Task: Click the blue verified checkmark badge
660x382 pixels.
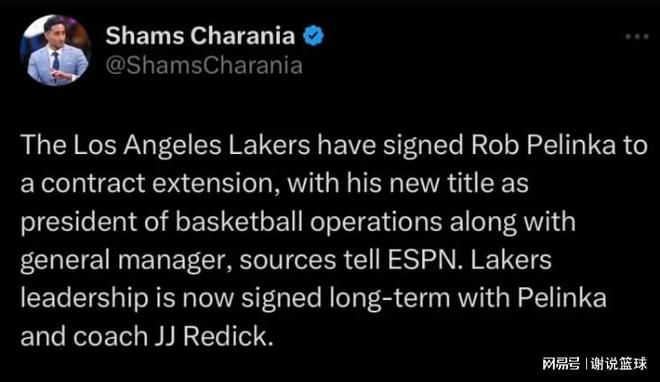Action: [313, 35]
